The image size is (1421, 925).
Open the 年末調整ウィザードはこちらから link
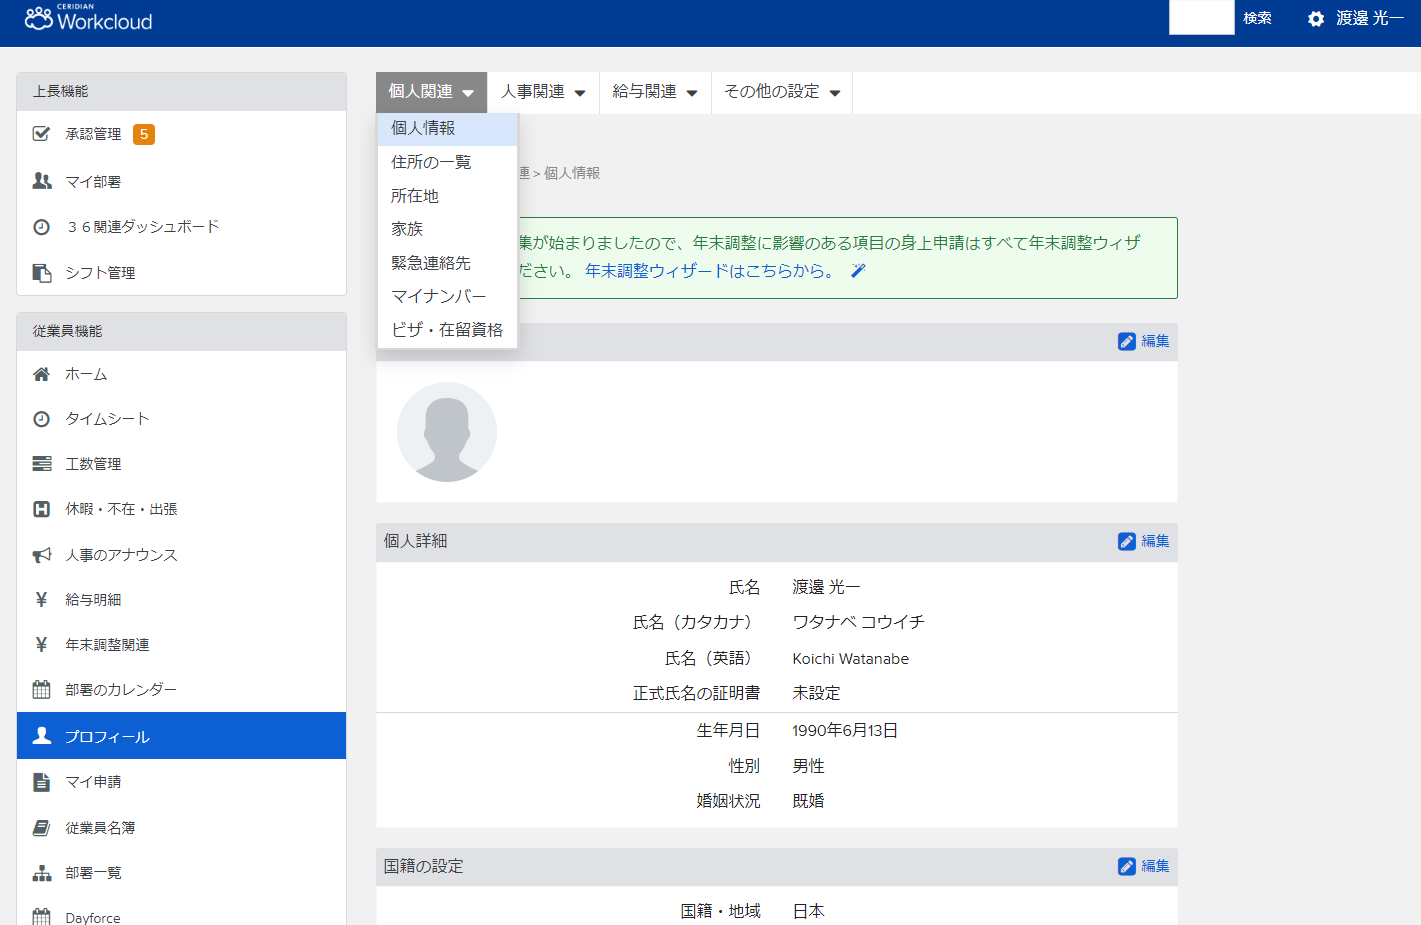pyautogui.click(x=712, y=271)
